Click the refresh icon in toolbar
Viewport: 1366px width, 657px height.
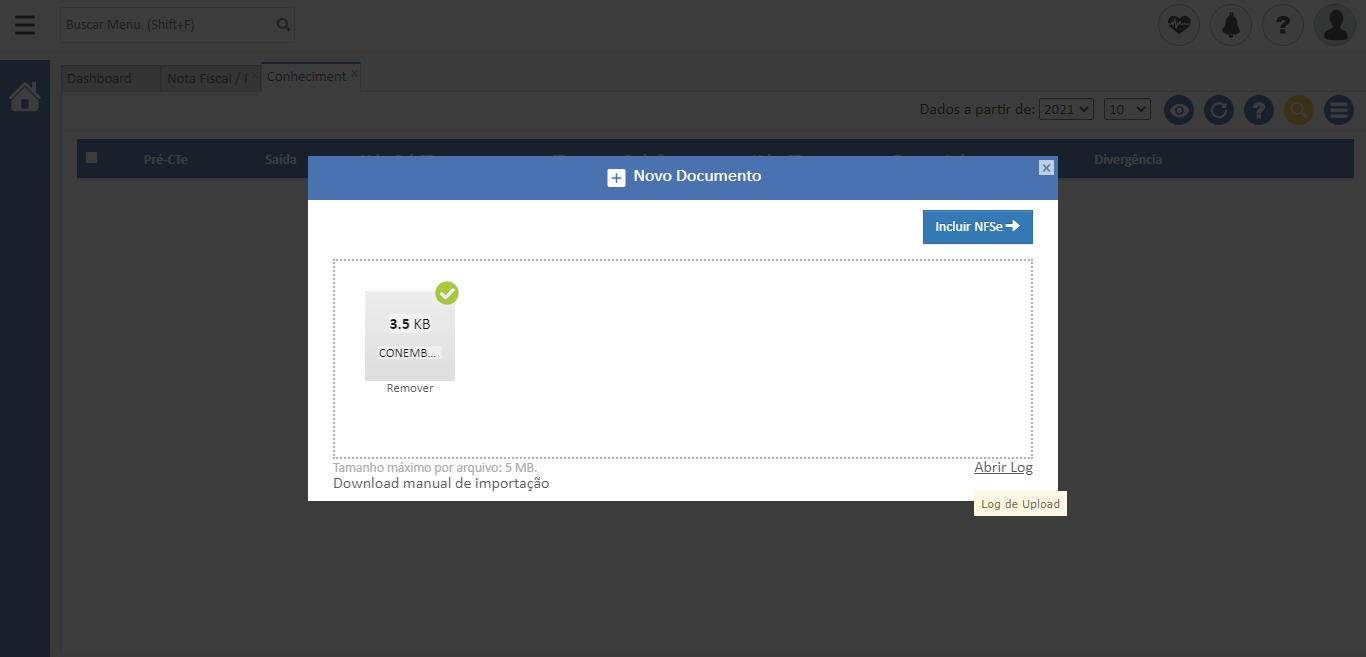(x=1218, y=110)
